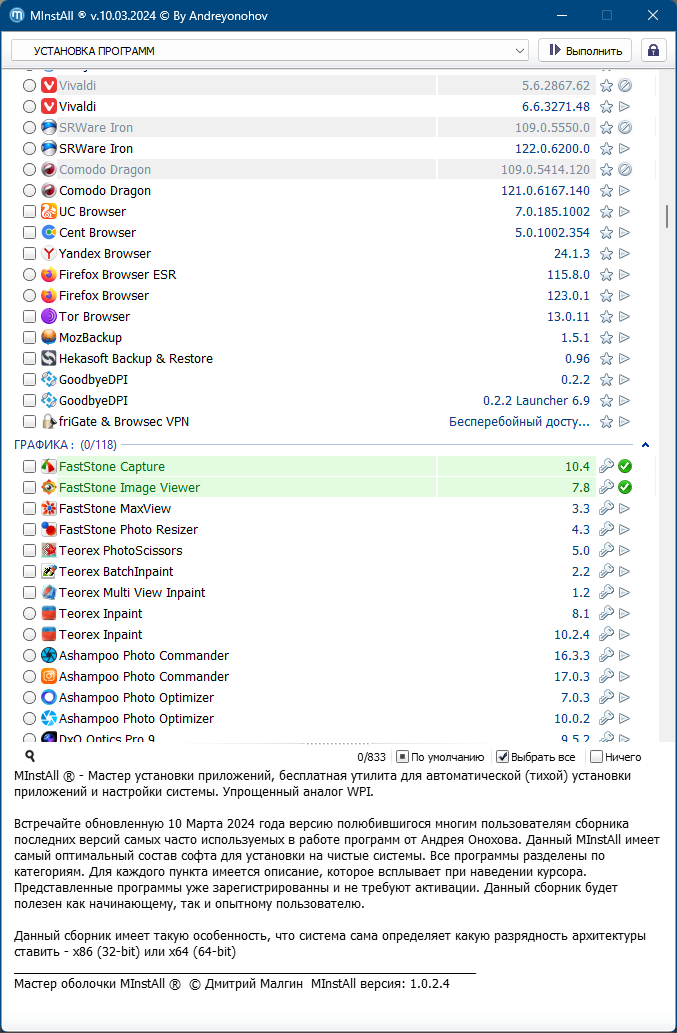This screenshot has height=1033, width=677.
Task: Tick the 'Ничего' checkbox
Action: click(x=597, y=757)
